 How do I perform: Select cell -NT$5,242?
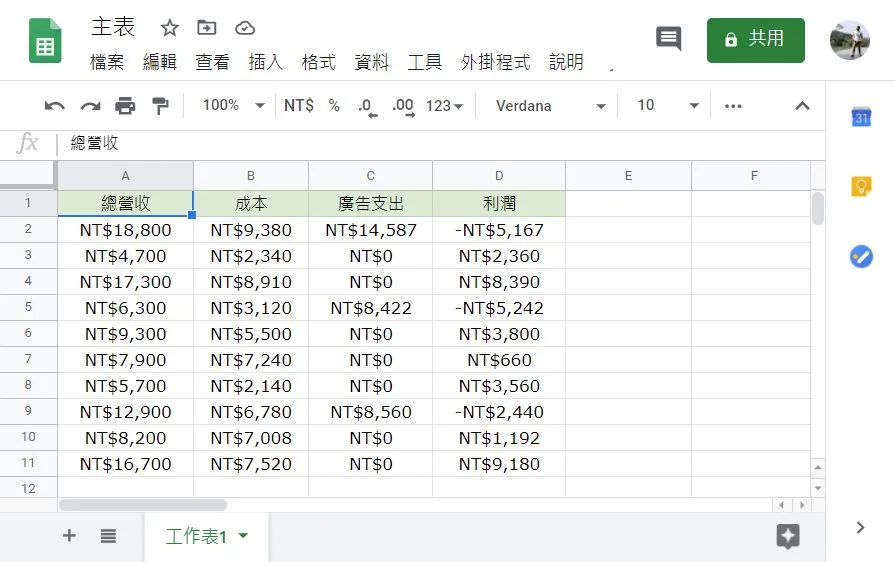499,308
